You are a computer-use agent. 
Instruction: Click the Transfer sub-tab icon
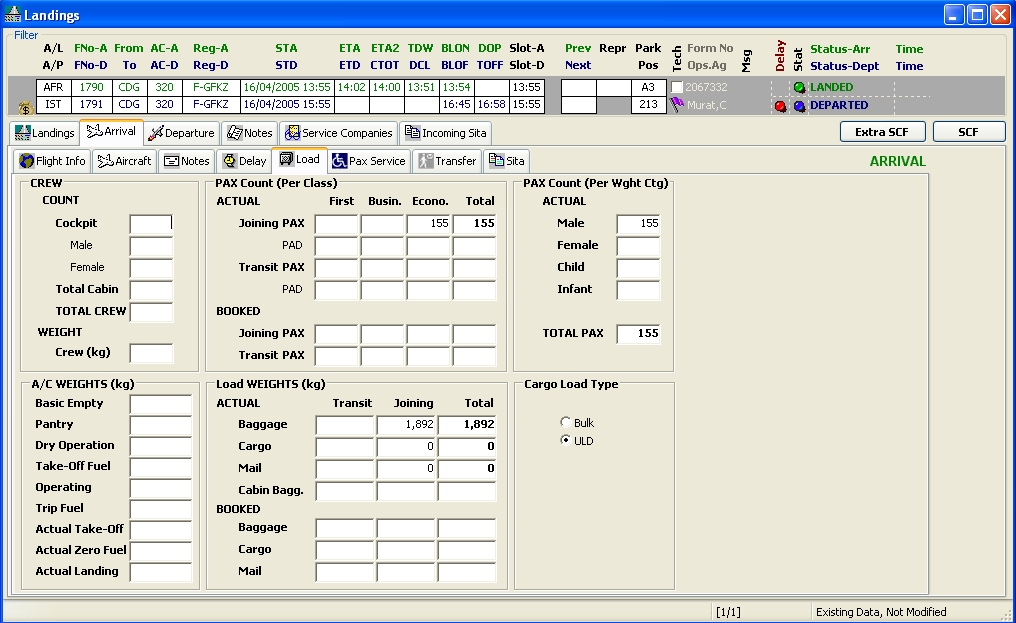427,161
